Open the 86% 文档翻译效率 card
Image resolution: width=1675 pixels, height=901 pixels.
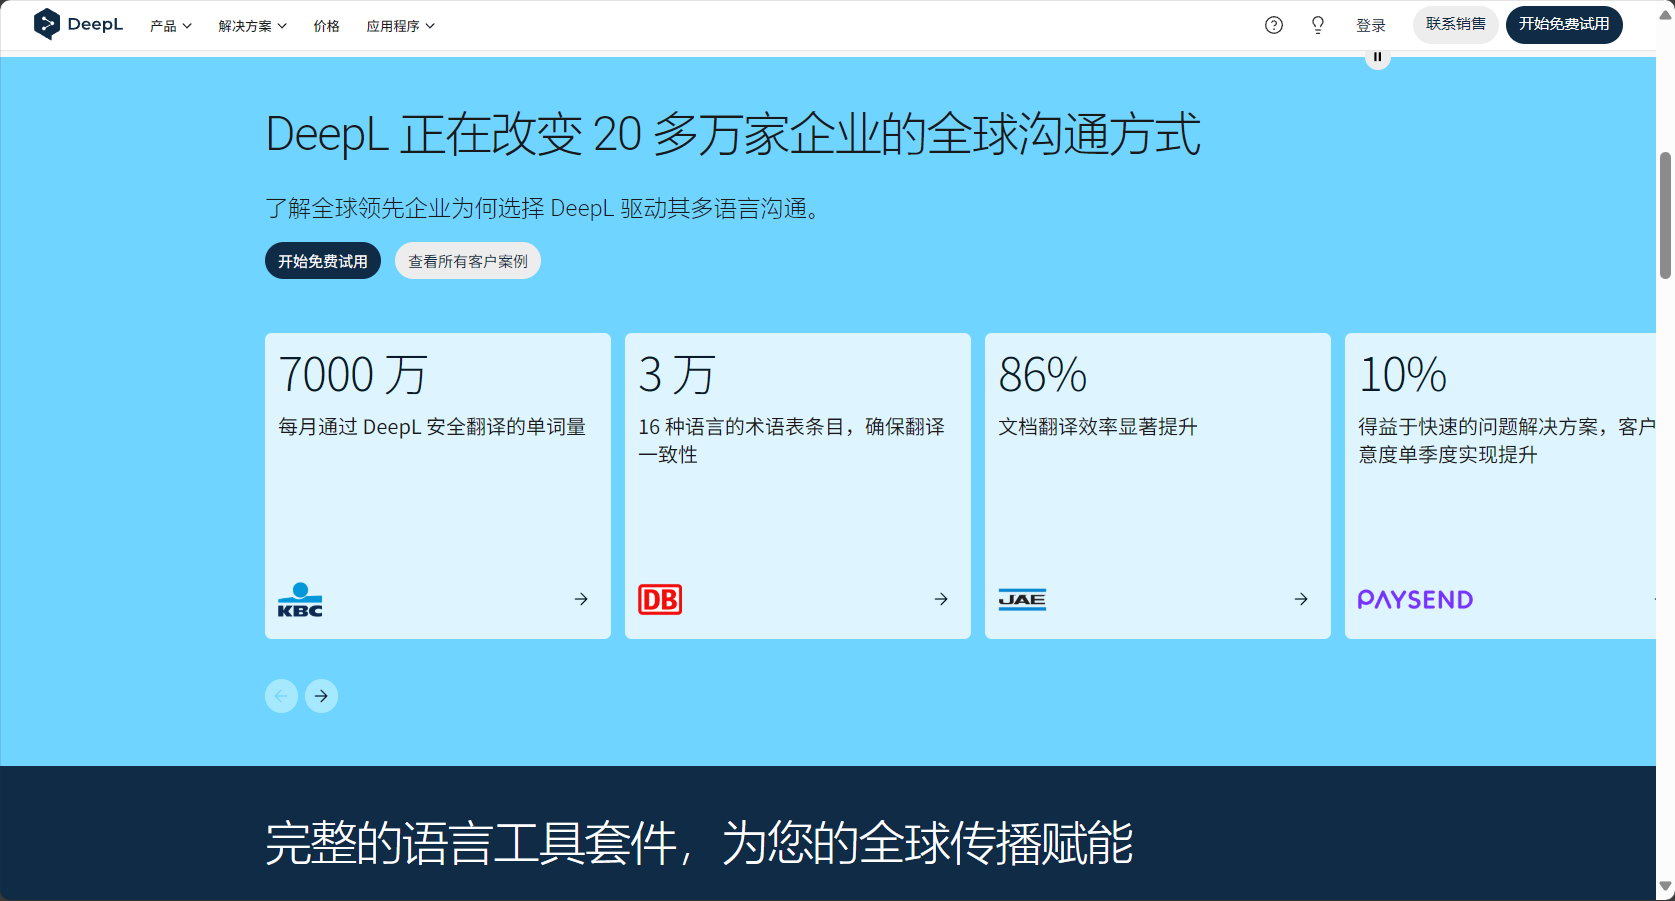pyautogui.click(x=1158, y=486)
